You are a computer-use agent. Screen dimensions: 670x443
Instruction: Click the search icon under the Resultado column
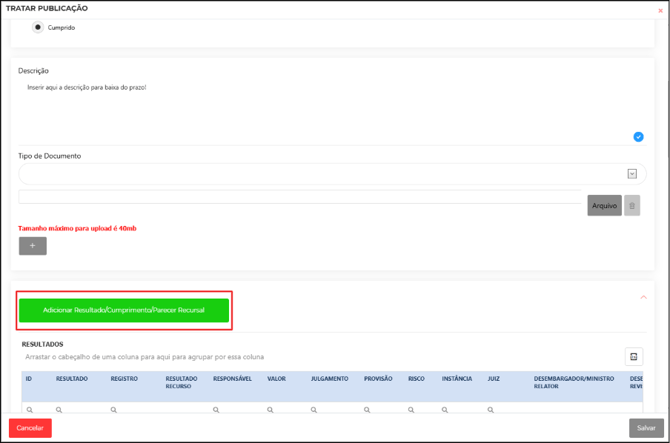coord(60,410)
